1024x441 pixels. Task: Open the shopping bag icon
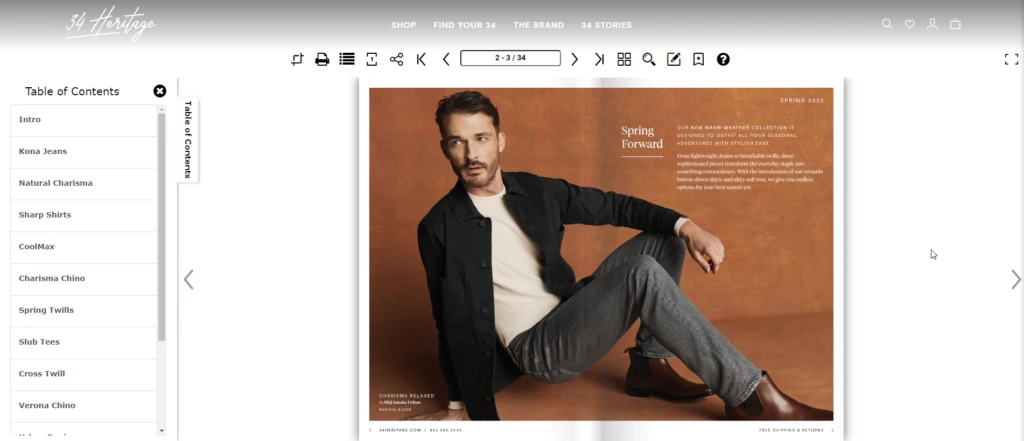[955, 24]
